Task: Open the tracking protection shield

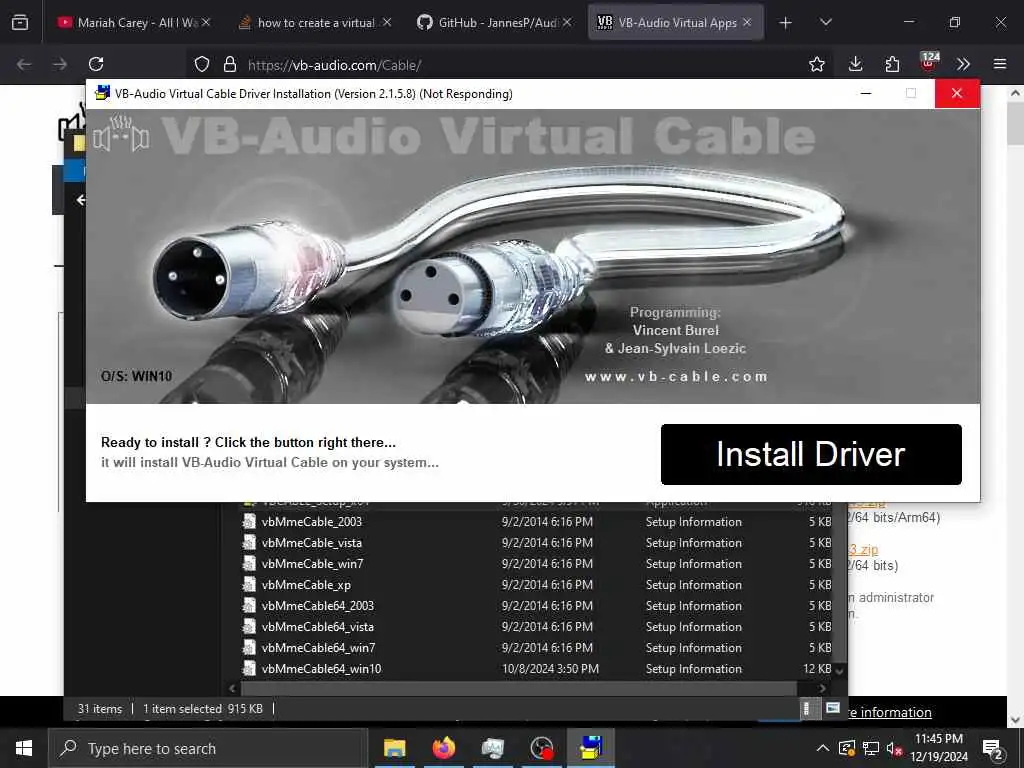Action: (202, 64)
